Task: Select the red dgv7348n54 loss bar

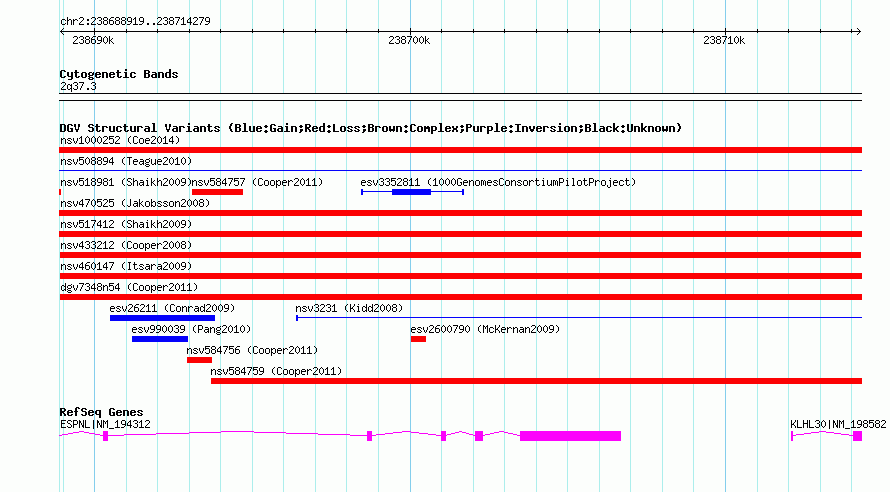Action: point(460,297)
